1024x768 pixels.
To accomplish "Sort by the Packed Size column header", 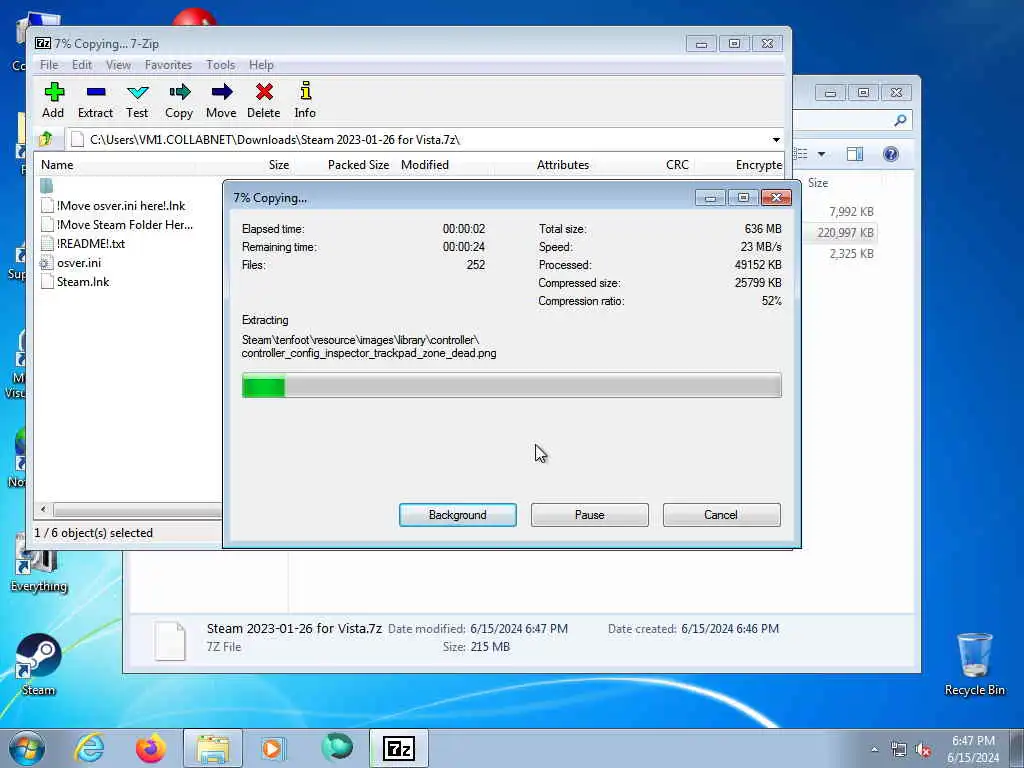I will (358, 165).
